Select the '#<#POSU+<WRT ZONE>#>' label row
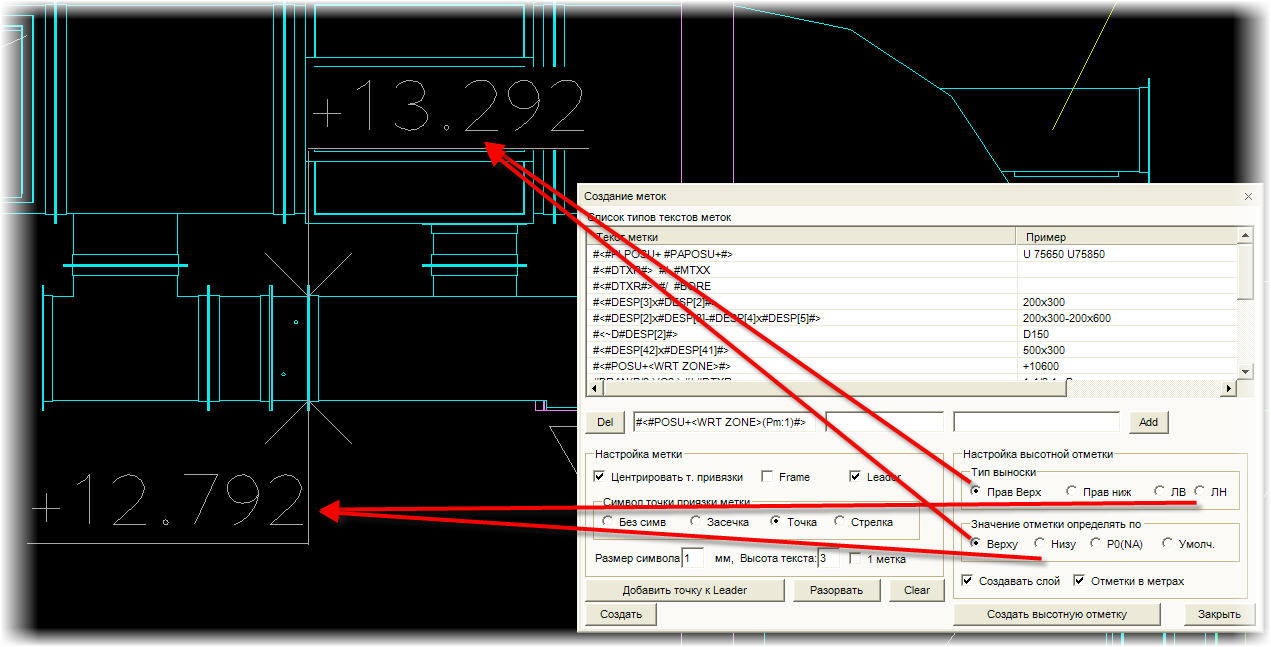The image size is (1271, 647). click(913, 366)
